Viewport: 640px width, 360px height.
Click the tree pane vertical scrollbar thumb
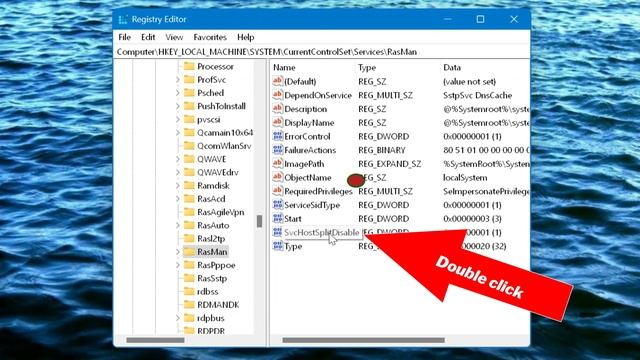click(259, 221)
